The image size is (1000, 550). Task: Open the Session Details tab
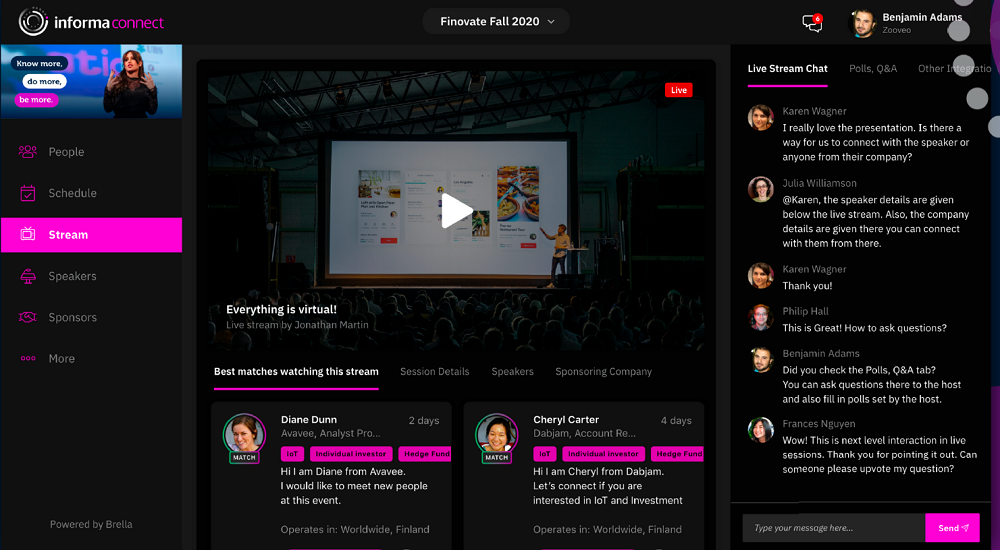click(x=434, y=372)
